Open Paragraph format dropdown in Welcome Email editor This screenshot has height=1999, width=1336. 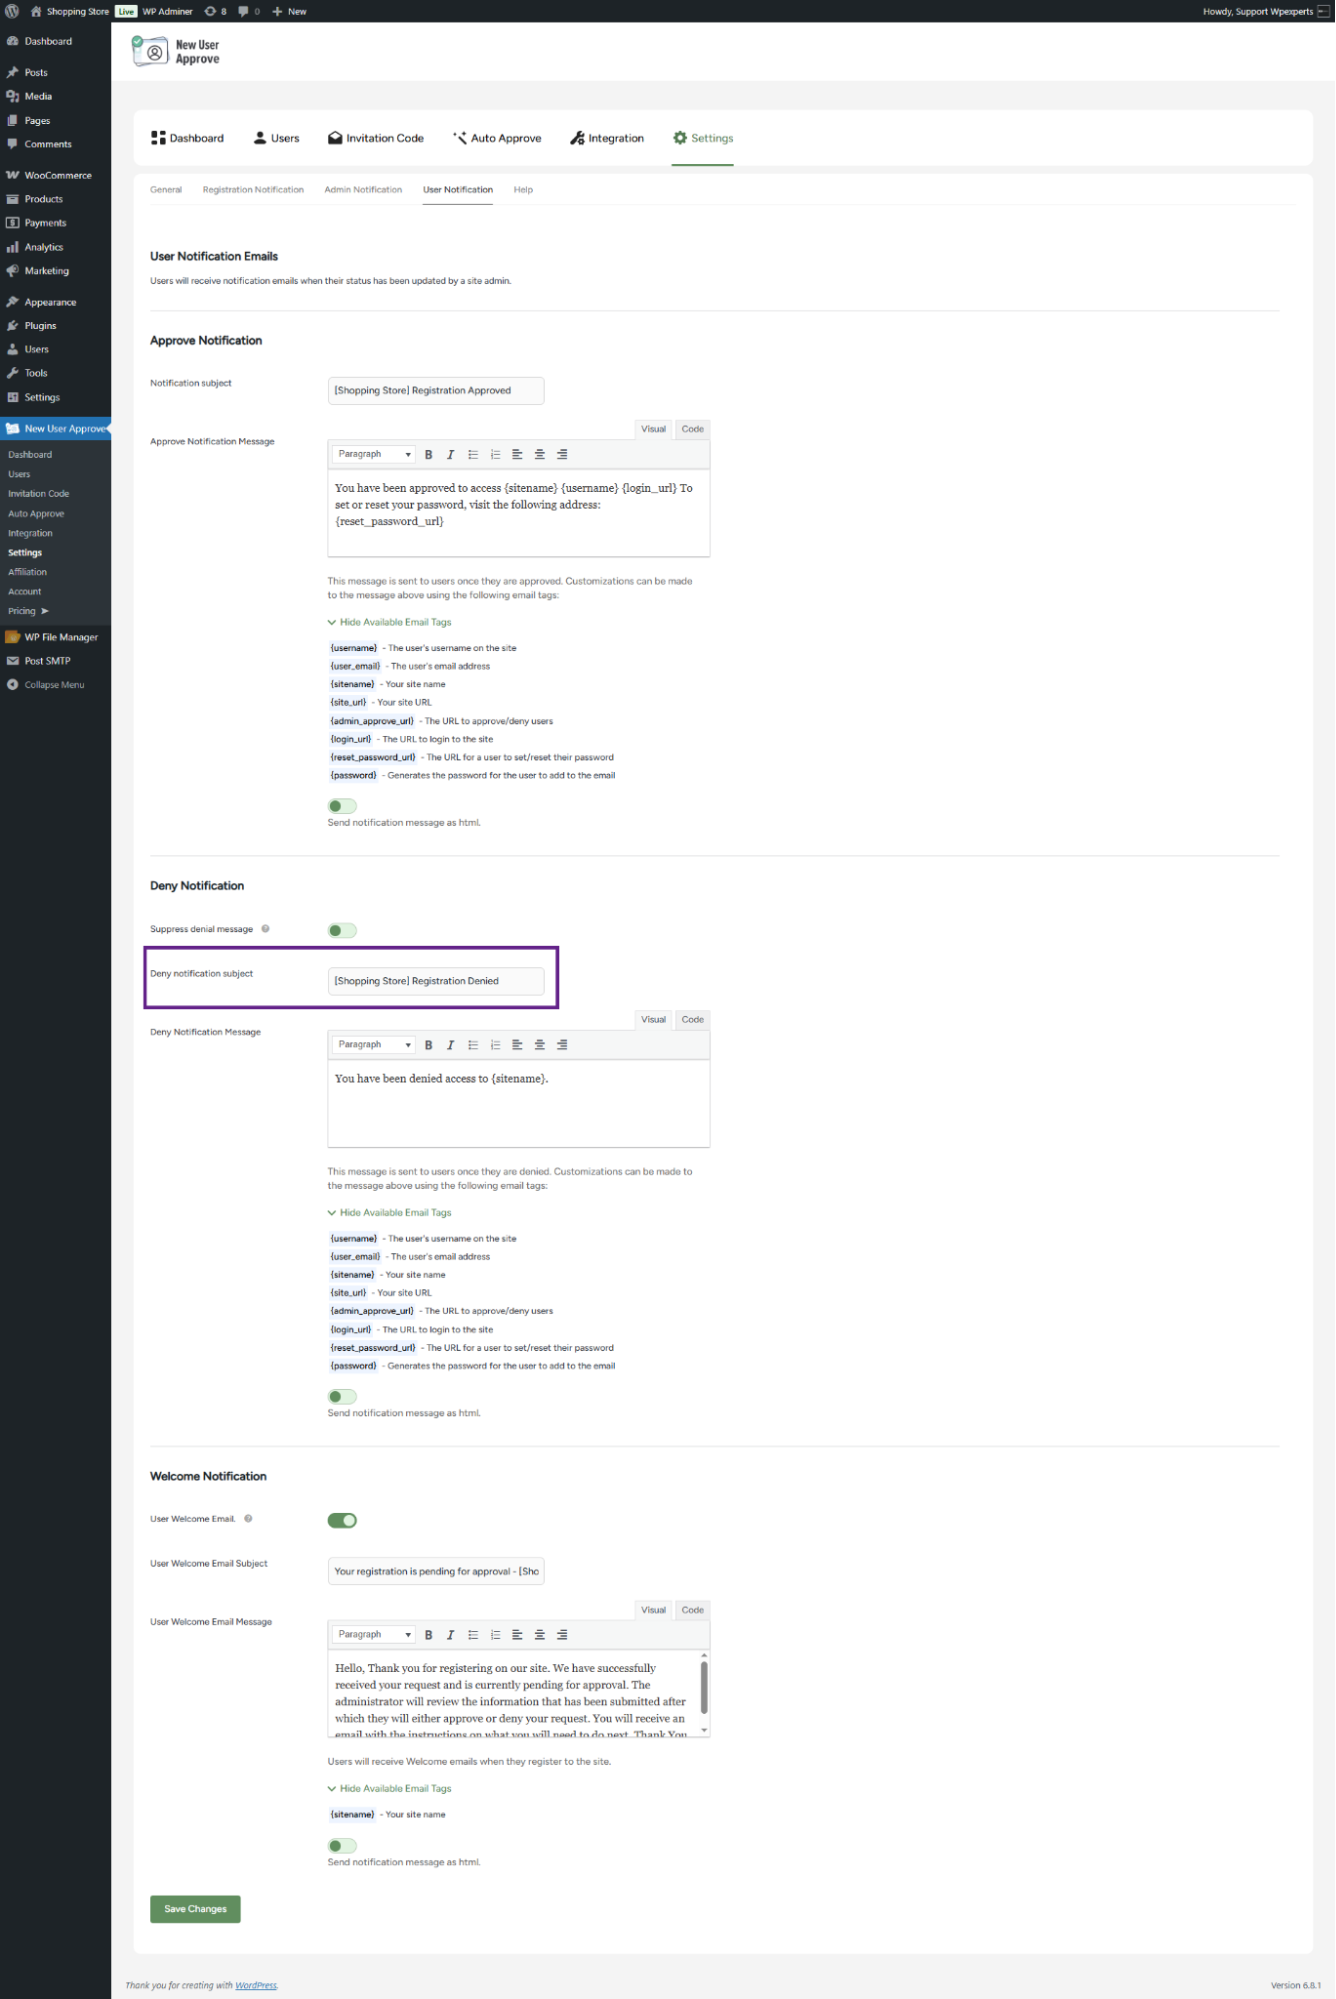coord(374,1635)
